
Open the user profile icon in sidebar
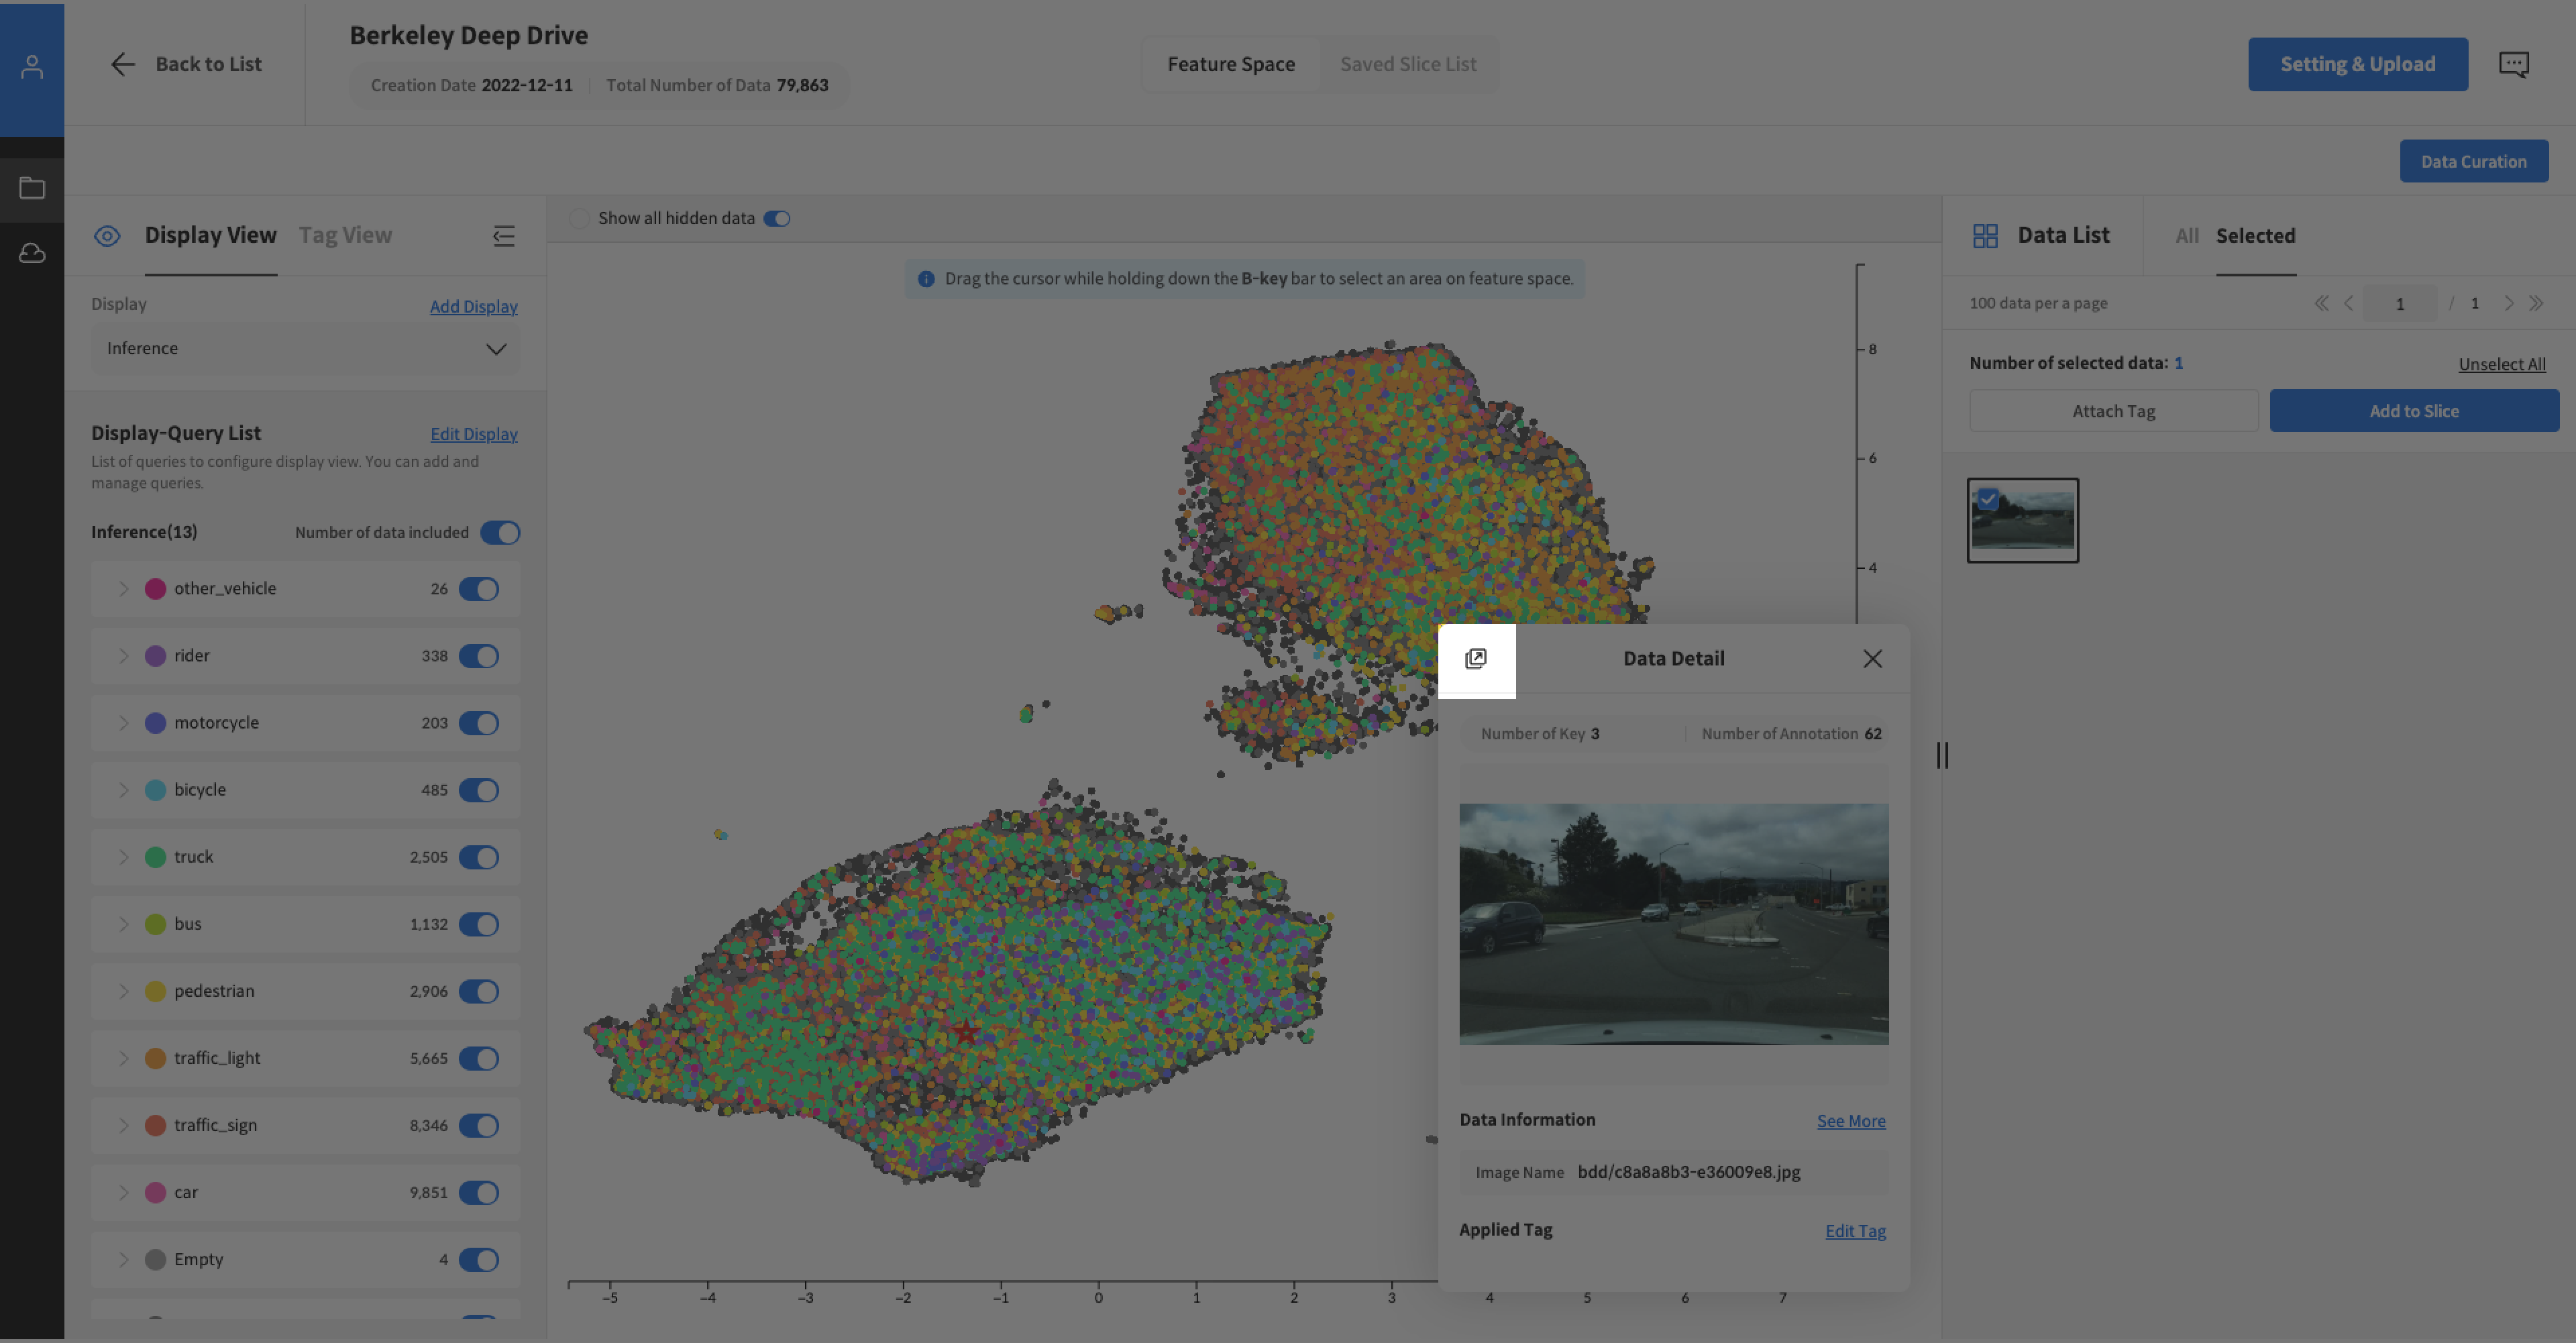pyautogui.click(x=32, y=67)
